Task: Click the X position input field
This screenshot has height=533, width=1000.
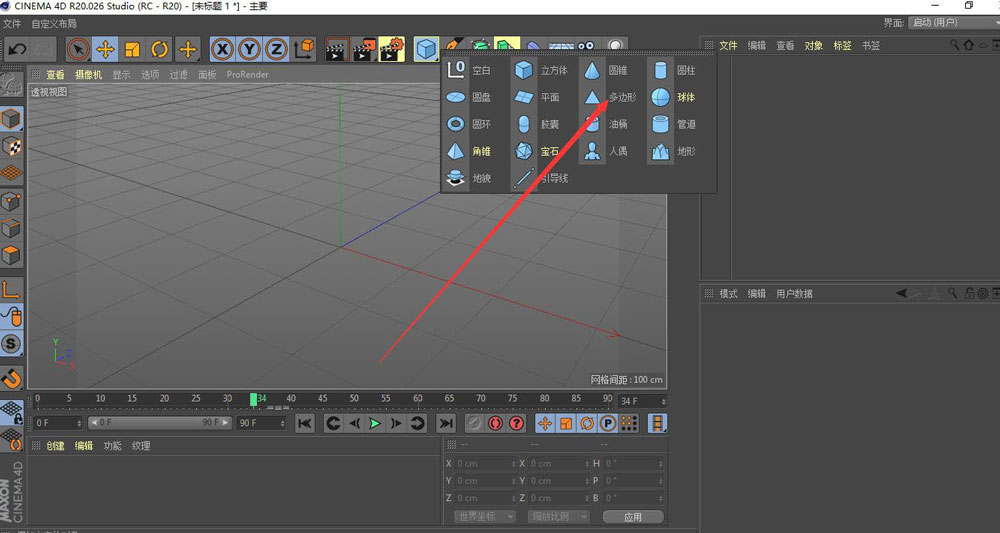Action: (x=485, y=464)
